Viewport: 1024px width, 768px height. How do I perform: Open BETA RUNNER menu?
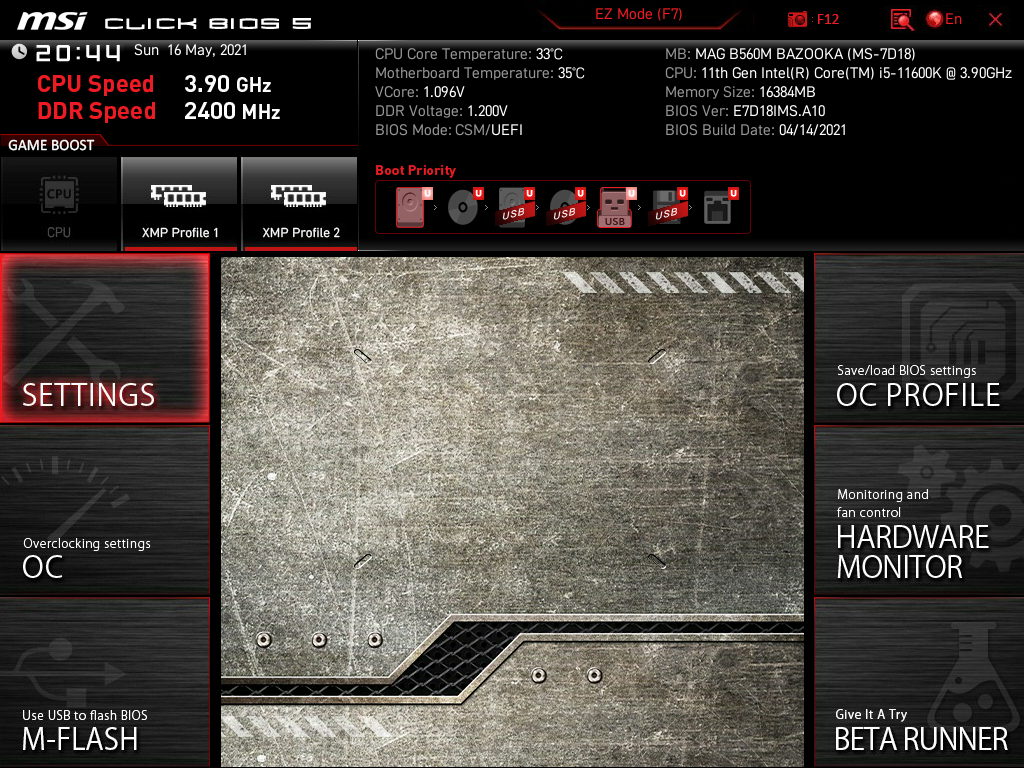pos(919,682)
